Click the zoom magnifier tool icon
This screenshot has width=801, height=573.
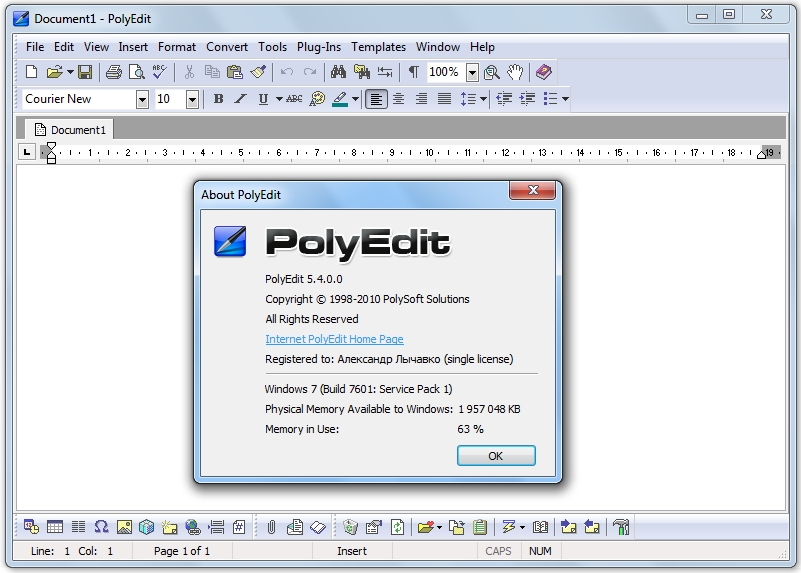[491, 72]
